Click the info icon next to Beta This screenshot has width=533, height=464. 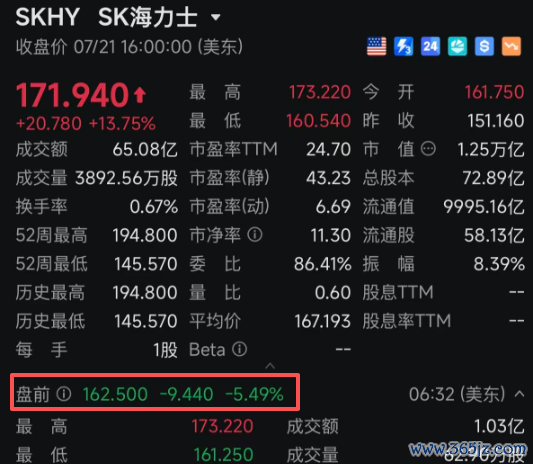click(x=240, y=349)
